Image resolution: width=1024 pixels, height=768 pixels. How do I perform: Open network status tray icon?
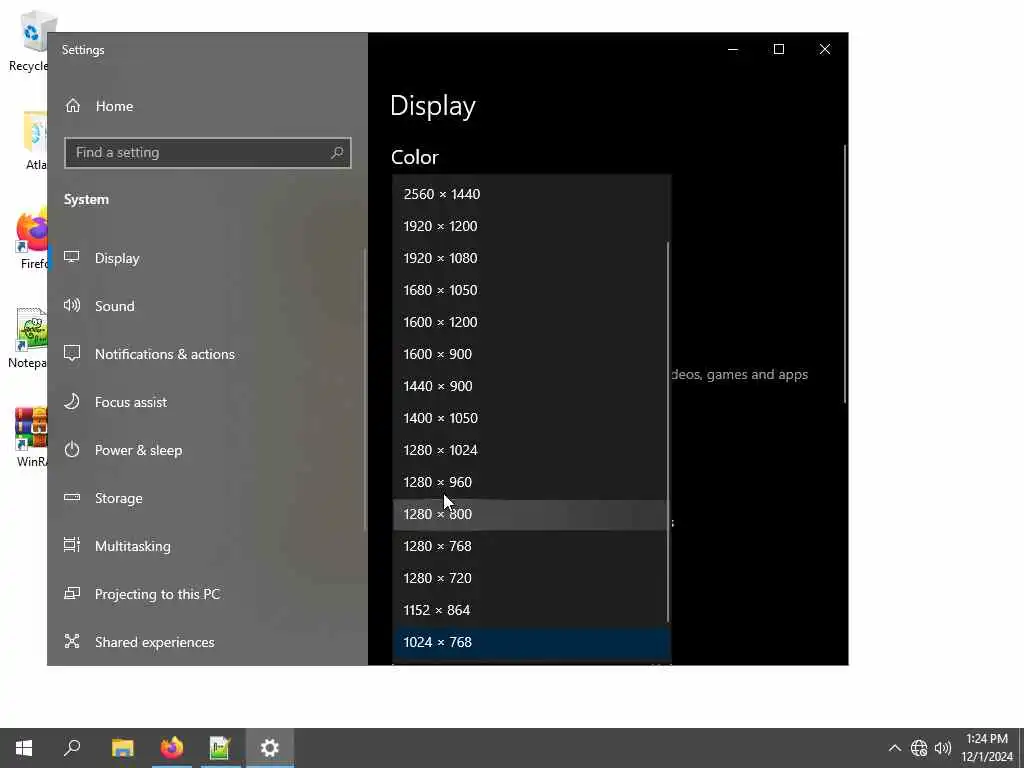(x=919, y=748)
